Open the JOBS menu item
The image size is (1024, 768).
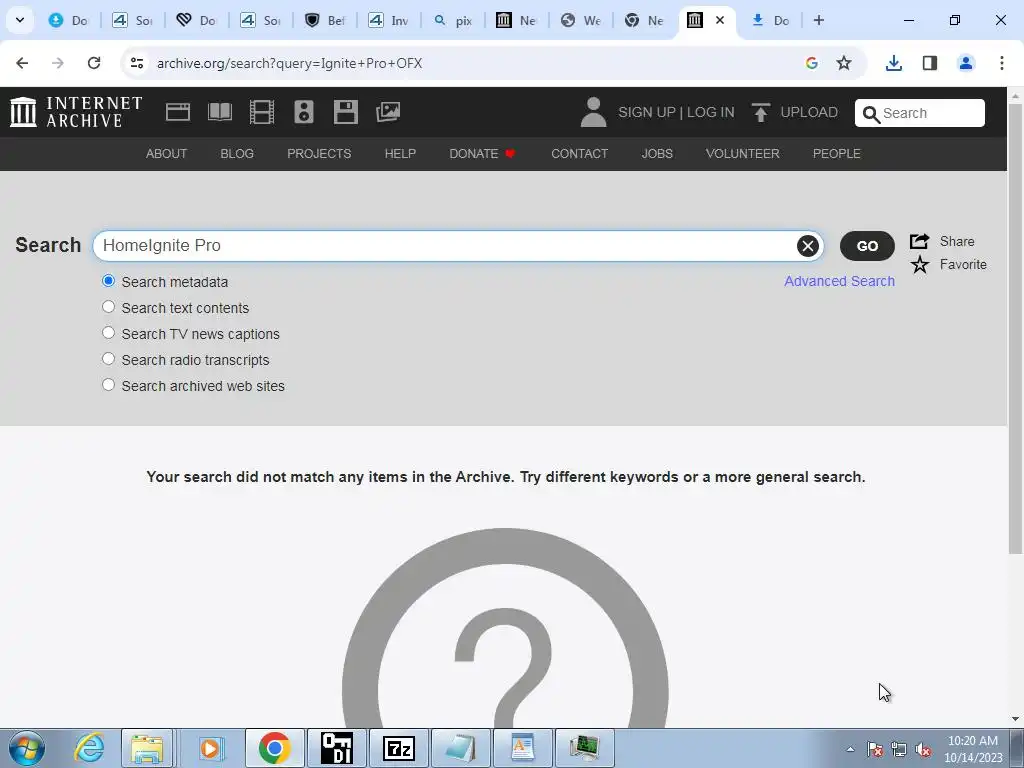tap(657, 153)
